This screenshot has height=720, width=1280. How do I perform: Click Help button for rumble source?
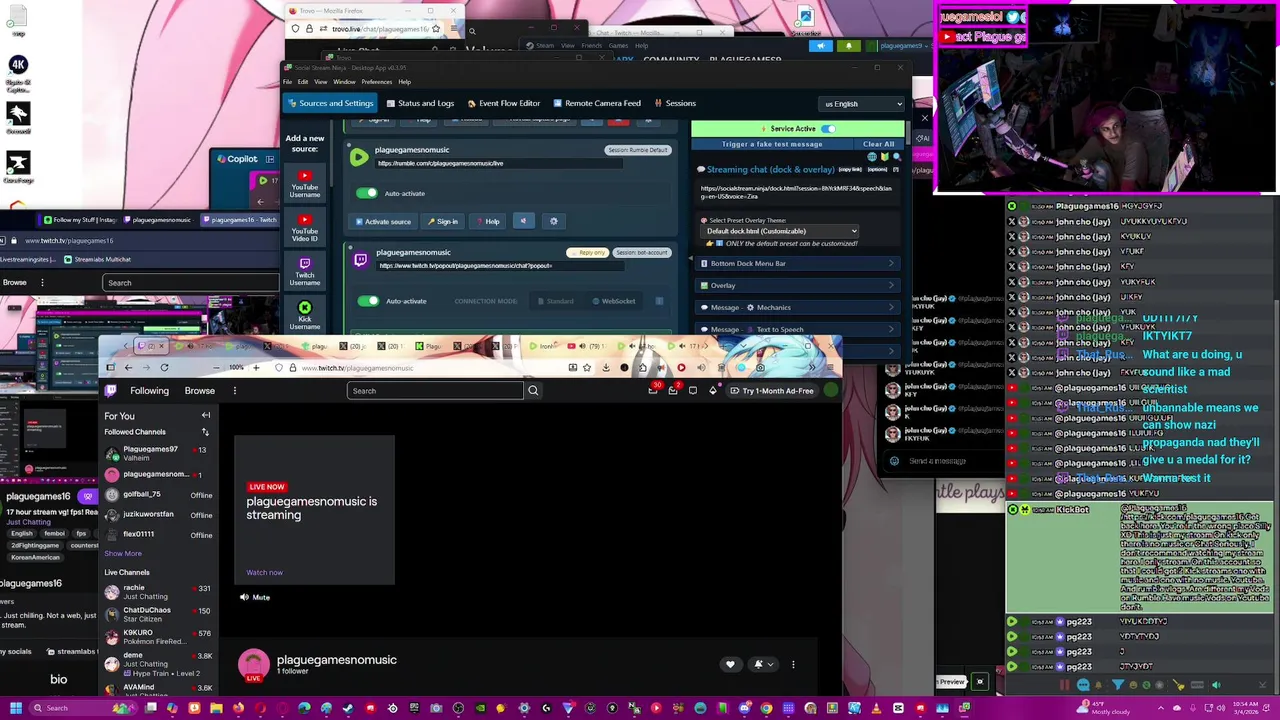coord(488,221)
